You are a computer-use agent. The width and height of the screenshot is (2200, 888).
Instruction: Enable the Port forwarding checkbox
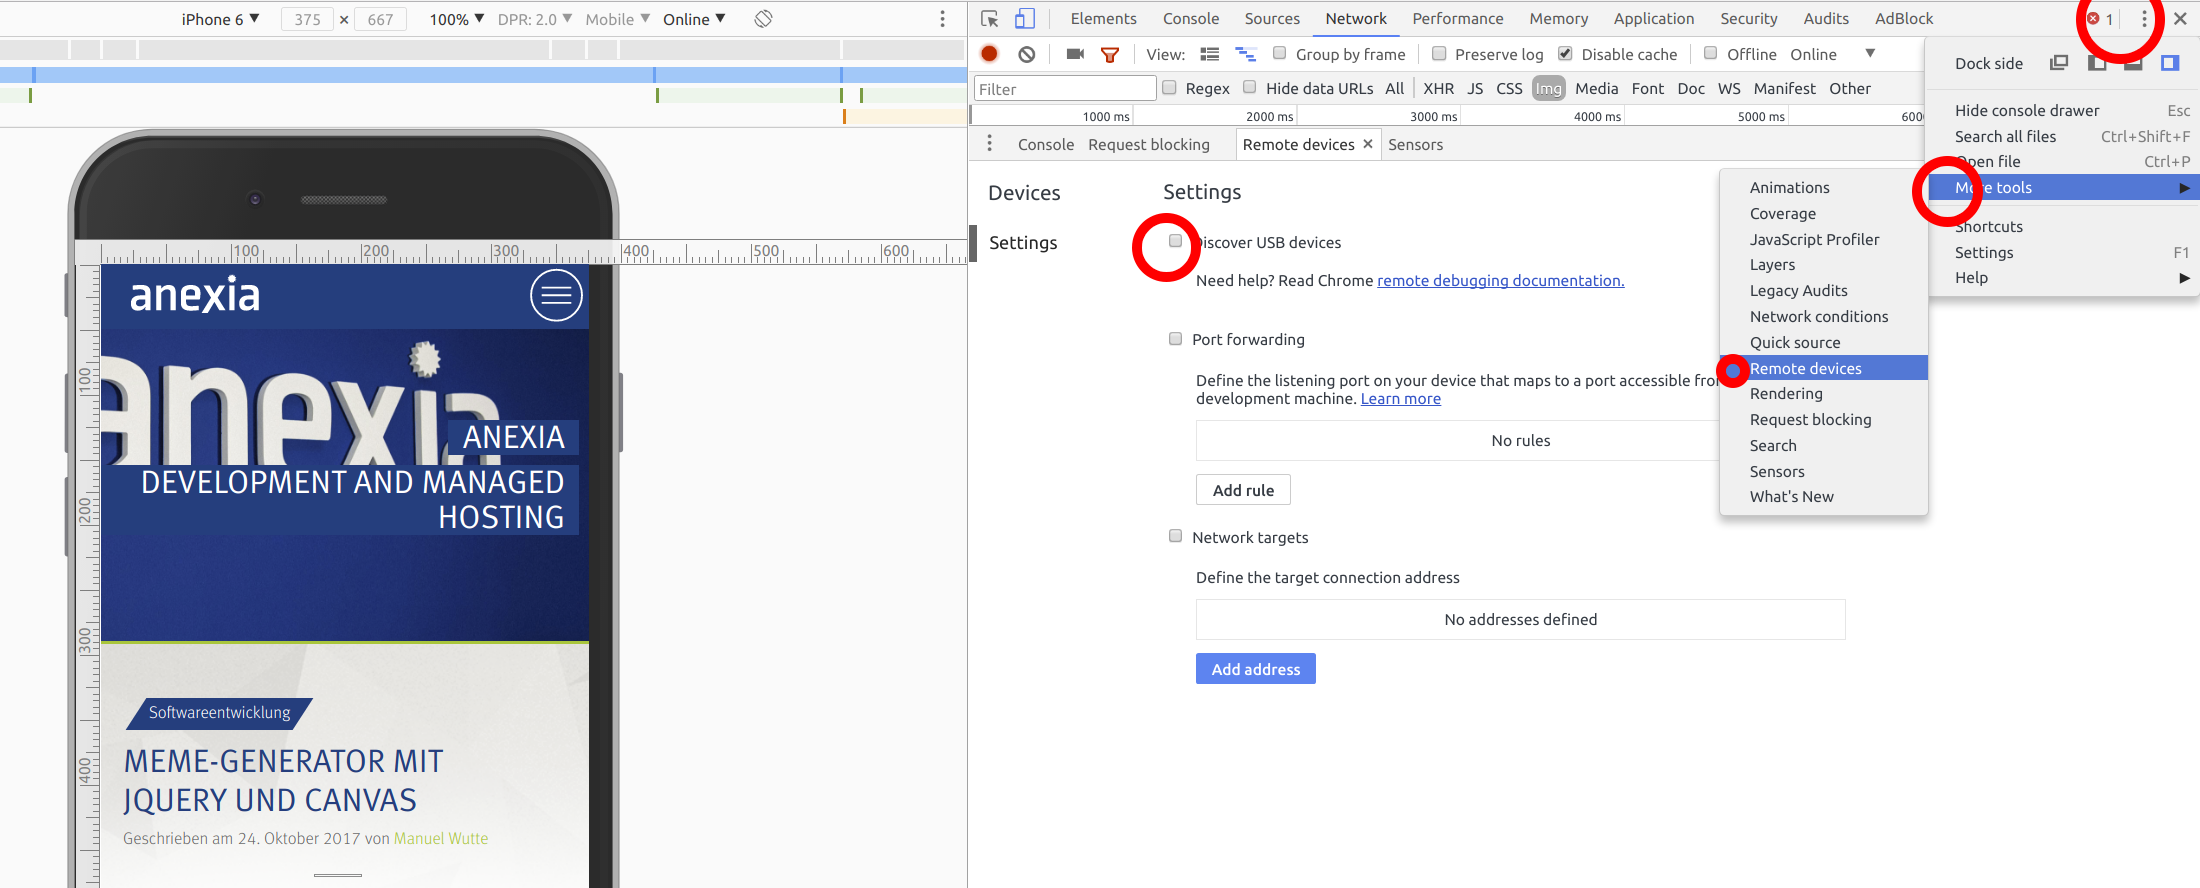pos(1175,339)
